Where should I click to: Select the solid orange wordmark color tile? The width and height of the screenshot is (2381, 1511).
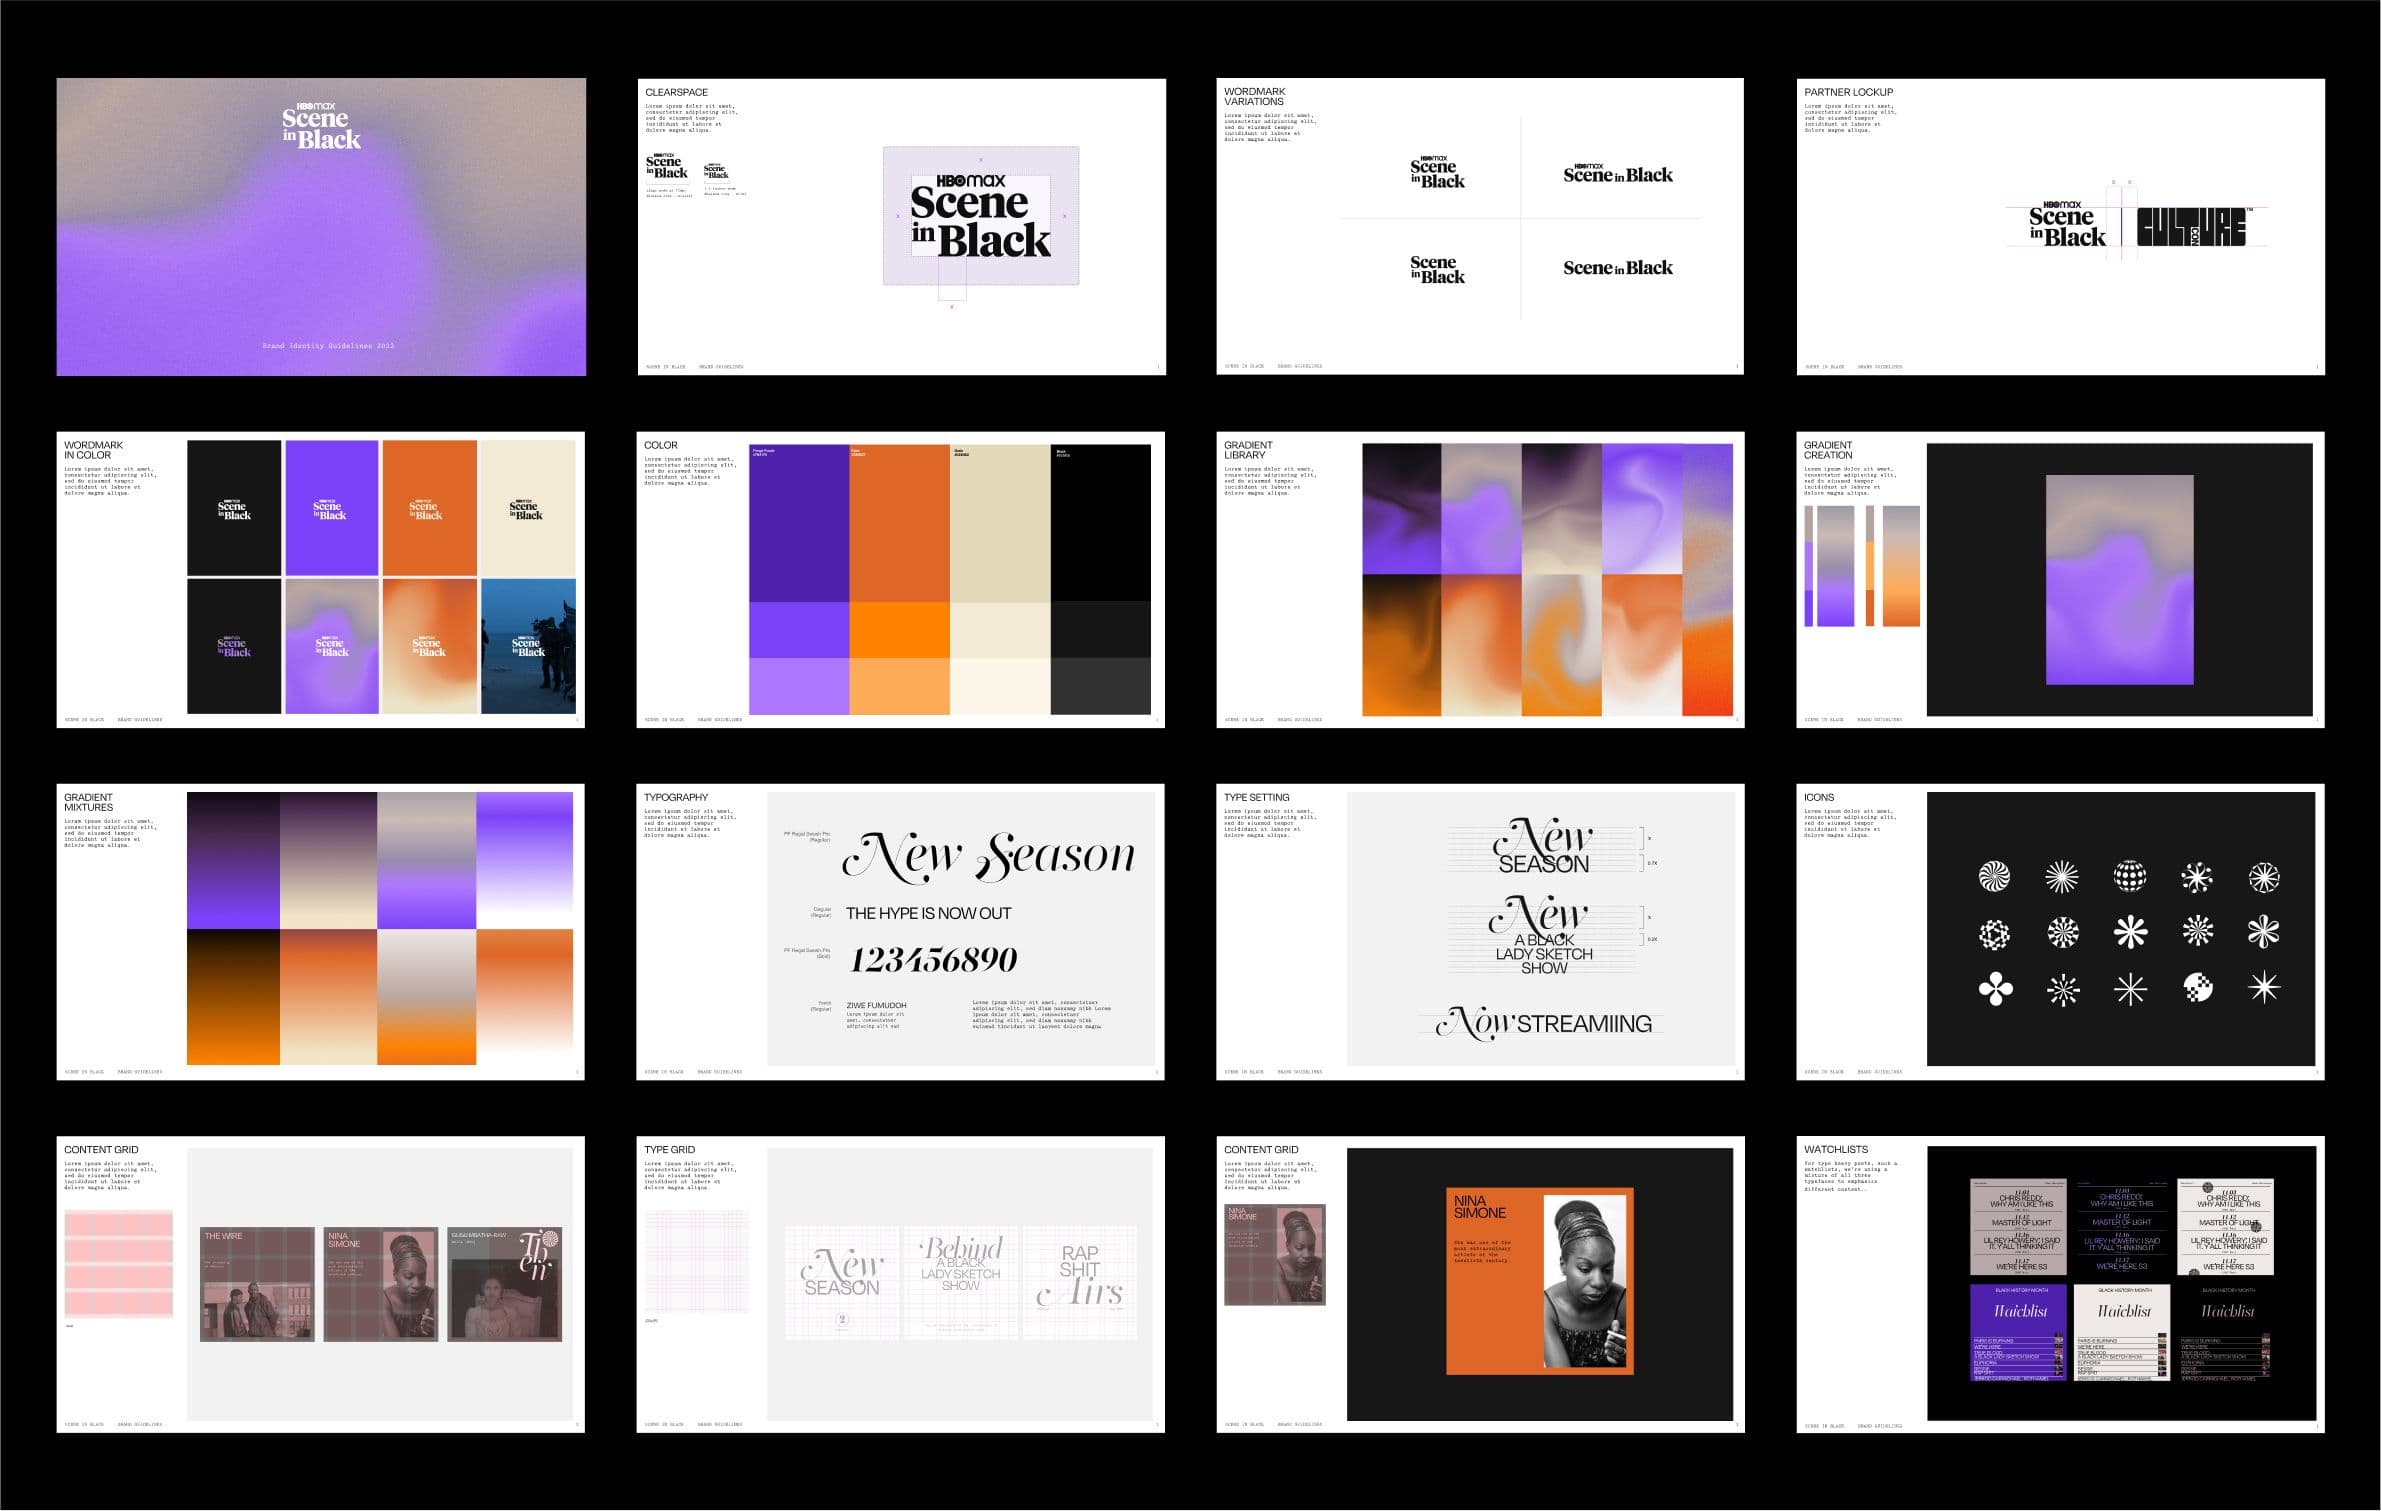429,508
